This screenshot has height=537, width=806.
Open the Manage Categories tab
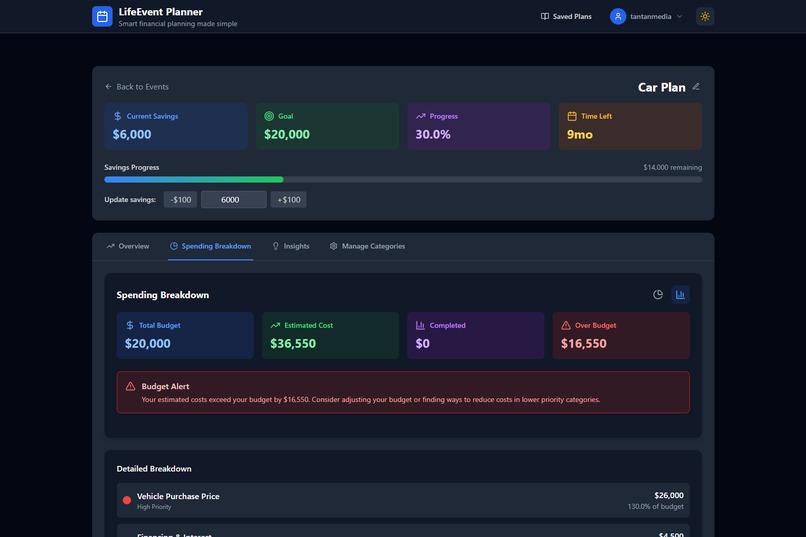pyautogui.click(x=368, y=246)
